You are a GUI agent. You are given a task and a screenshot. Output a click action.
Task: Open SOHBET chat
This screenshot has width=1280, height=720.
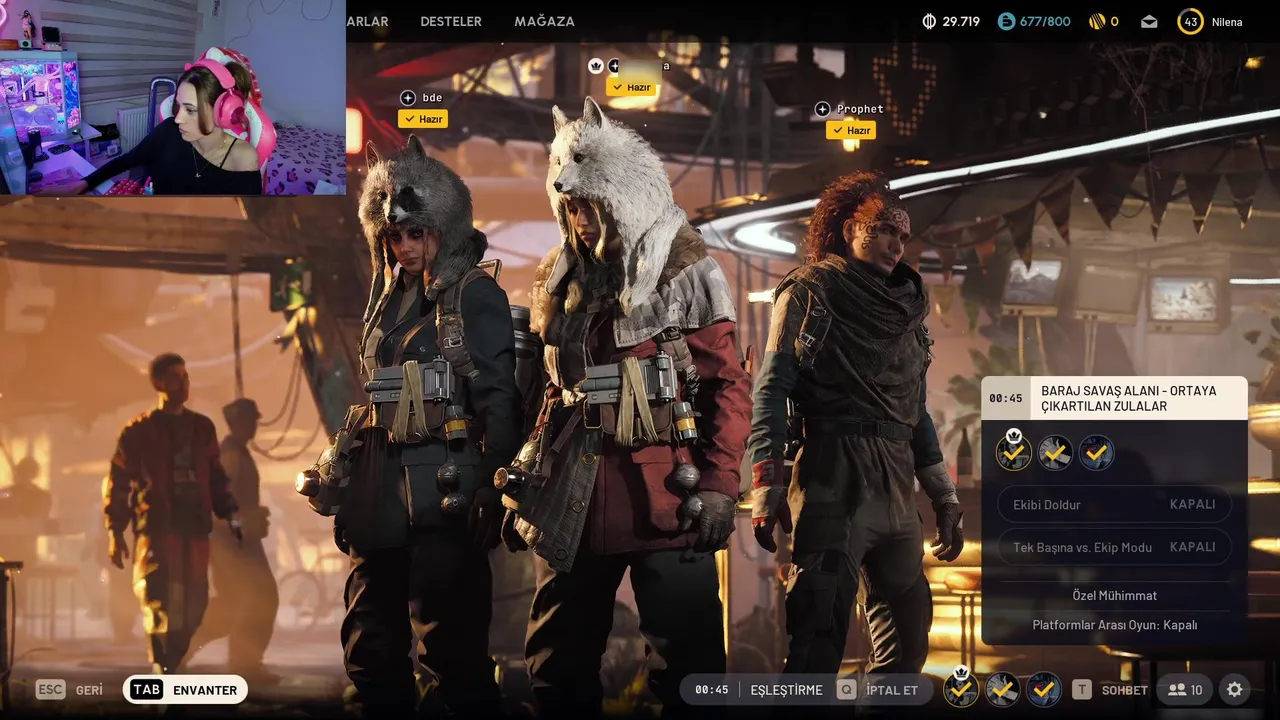pyautogui.click(x=1124, y=690)
